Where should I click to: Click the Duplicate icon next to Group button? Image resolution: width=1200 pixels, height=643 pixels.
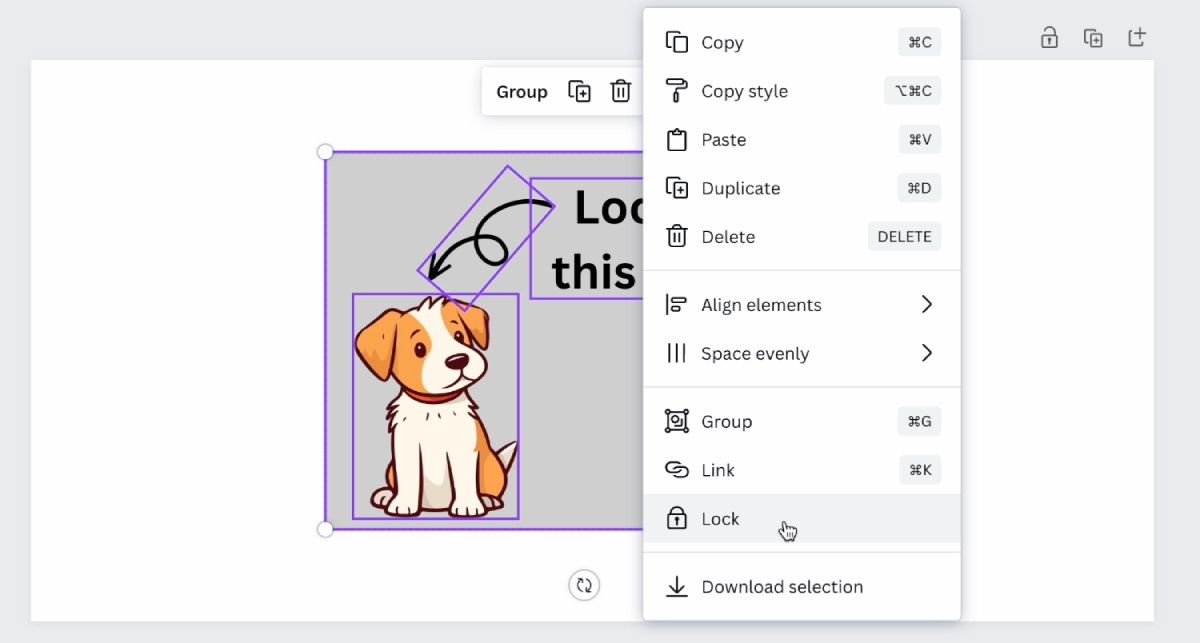point(579,91)
